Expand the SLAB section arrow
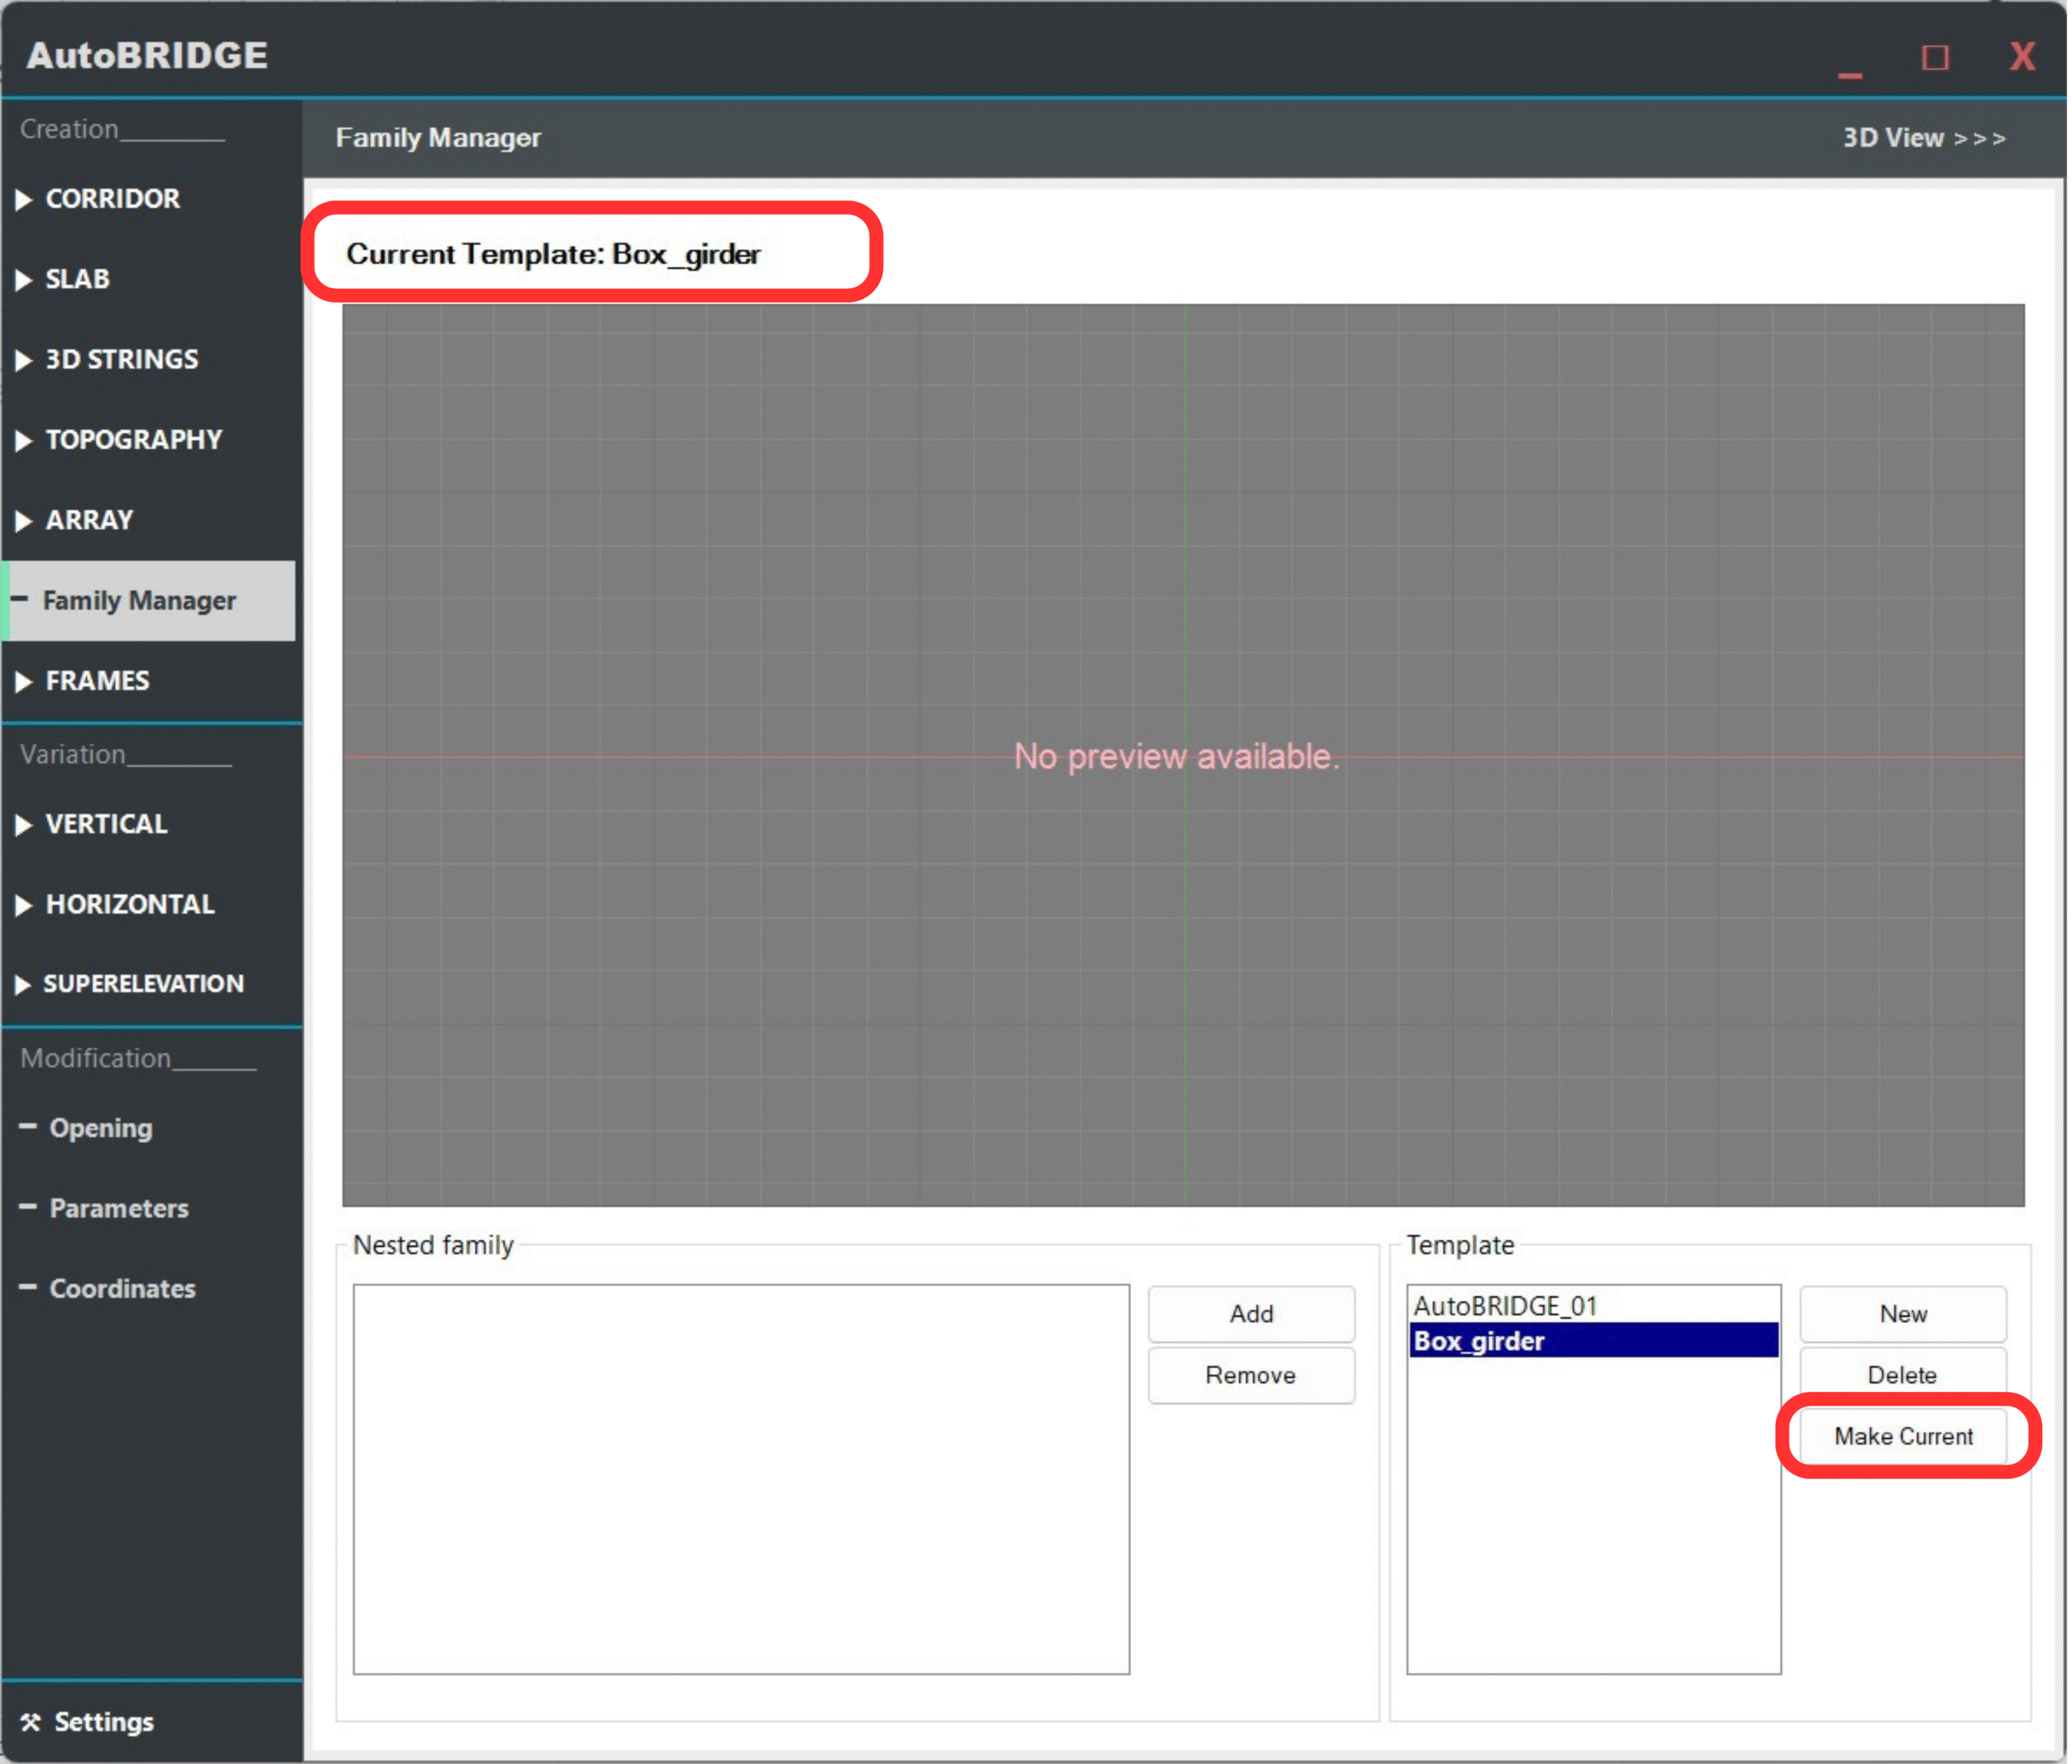The height and width of the screenshot is (1764, 2072). tap(24, 280)
